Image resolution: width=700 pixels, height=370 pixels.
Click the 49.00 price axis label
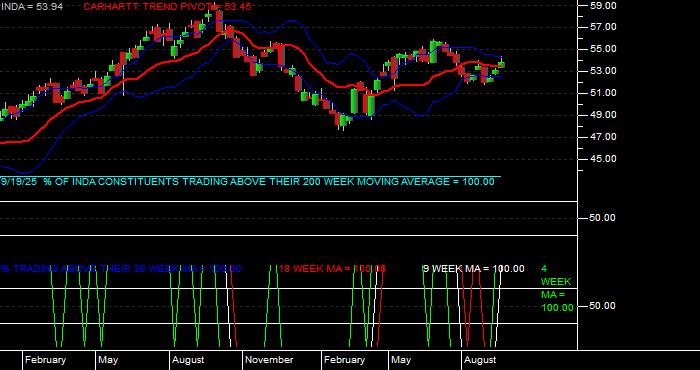point(603,115)
